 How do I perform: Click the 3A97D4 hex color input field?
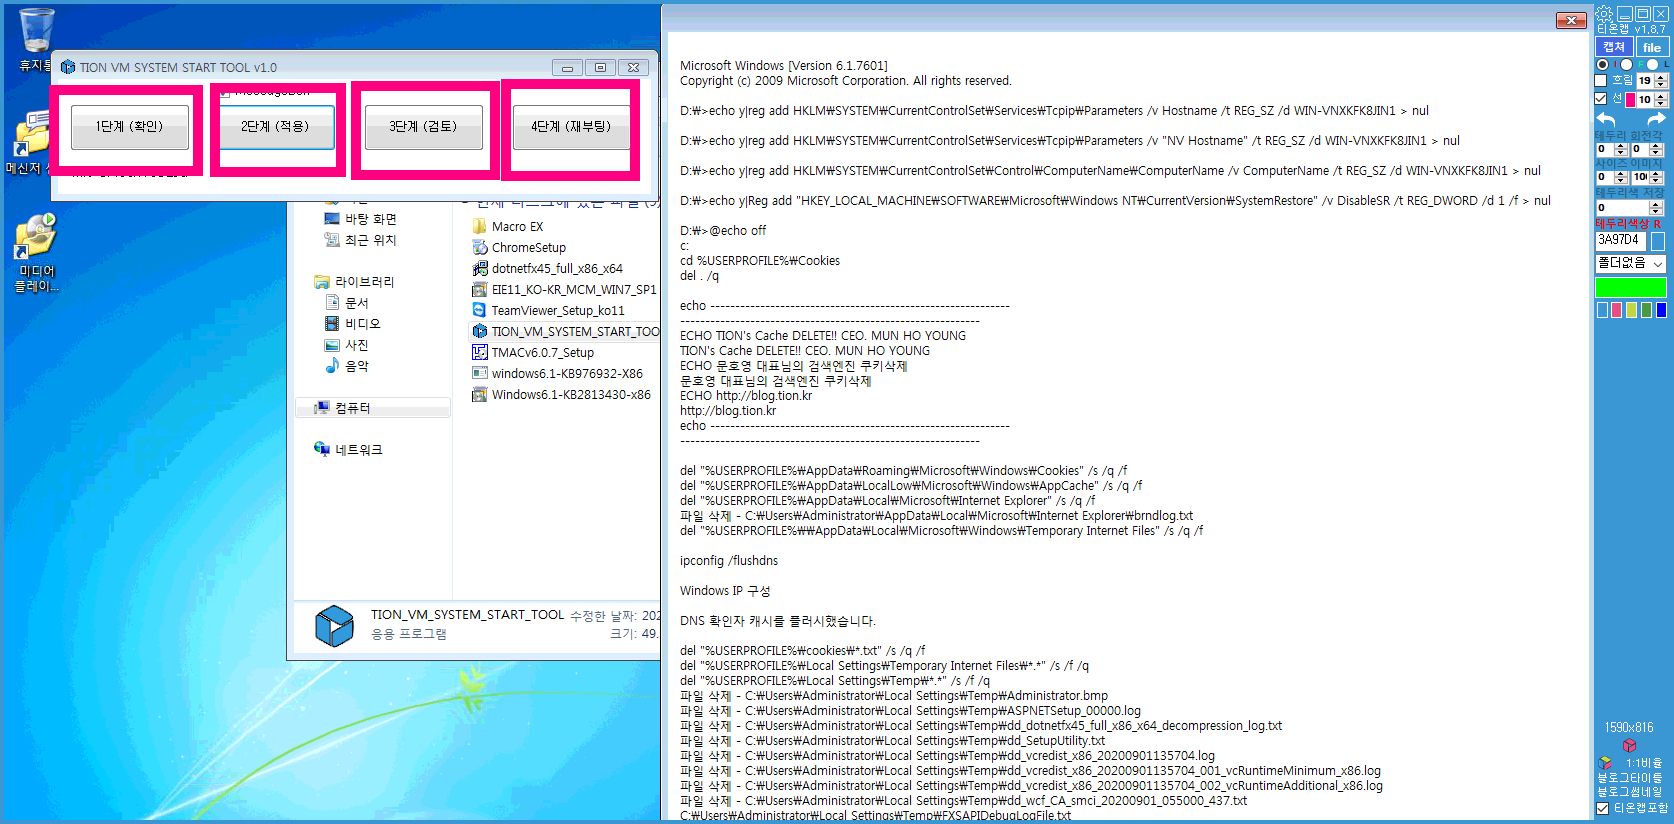click(1620, 240)
